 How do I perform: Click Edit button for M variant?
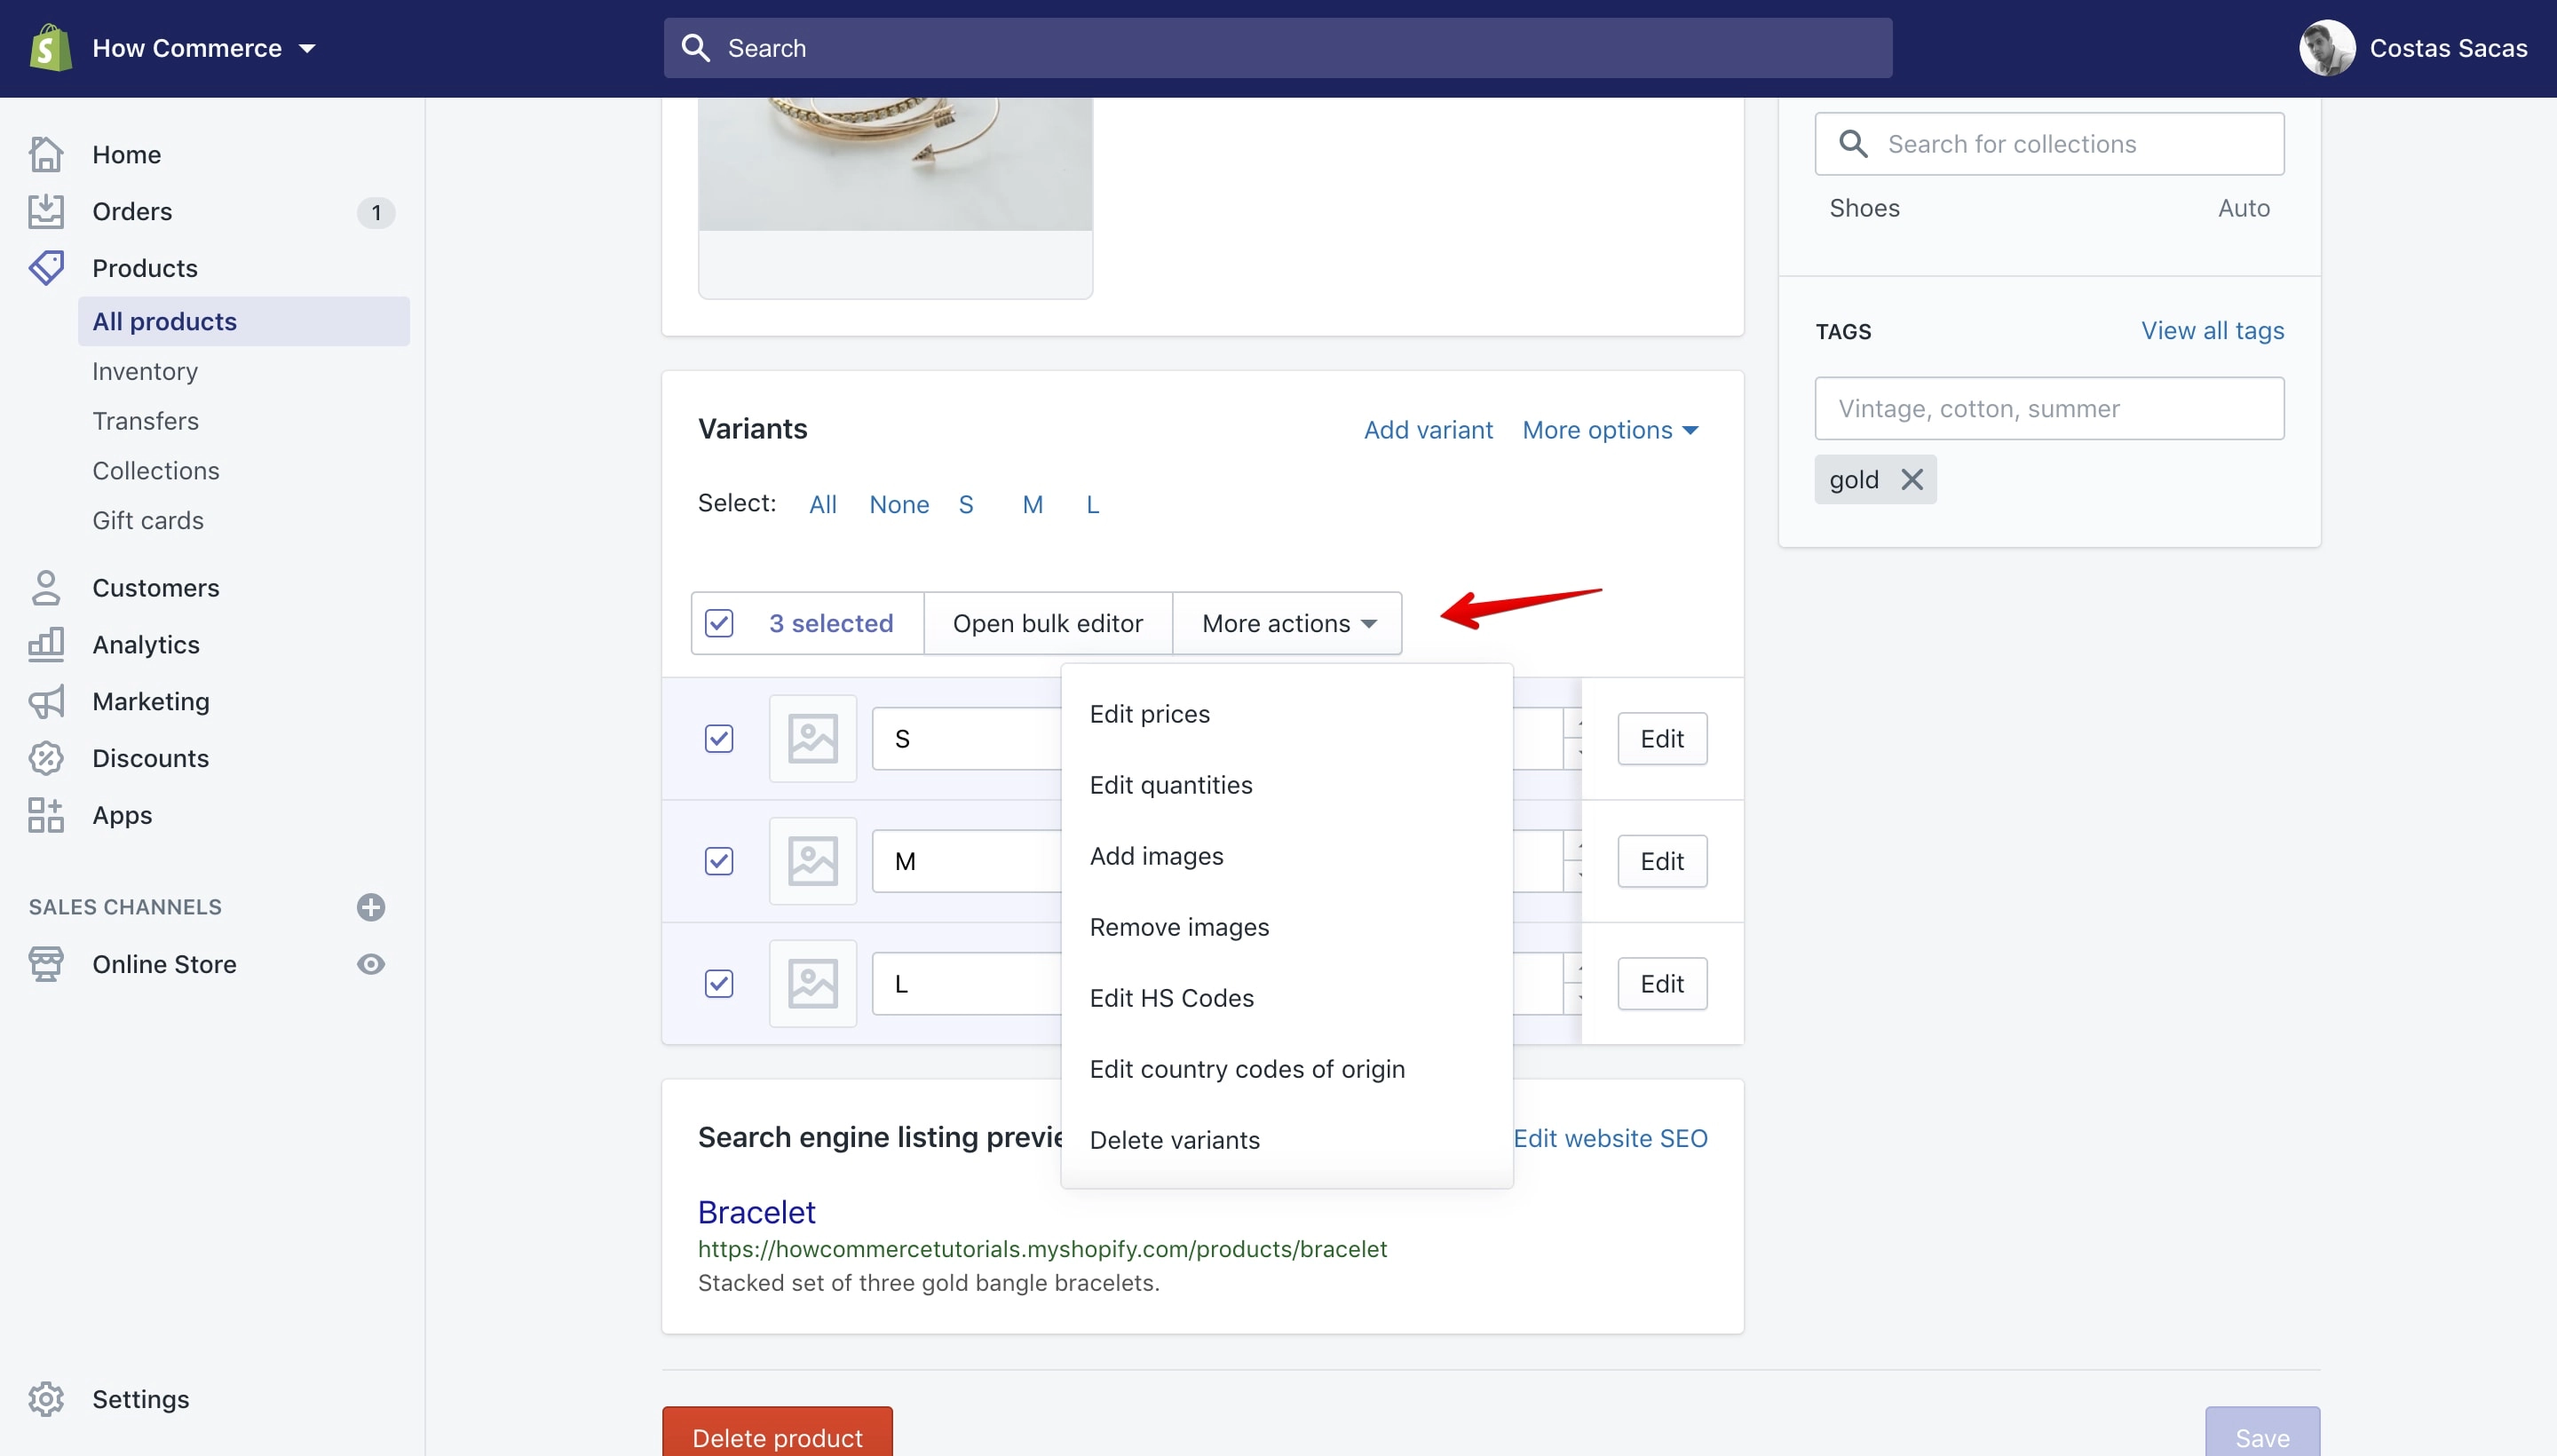[x=1662, y=860]
